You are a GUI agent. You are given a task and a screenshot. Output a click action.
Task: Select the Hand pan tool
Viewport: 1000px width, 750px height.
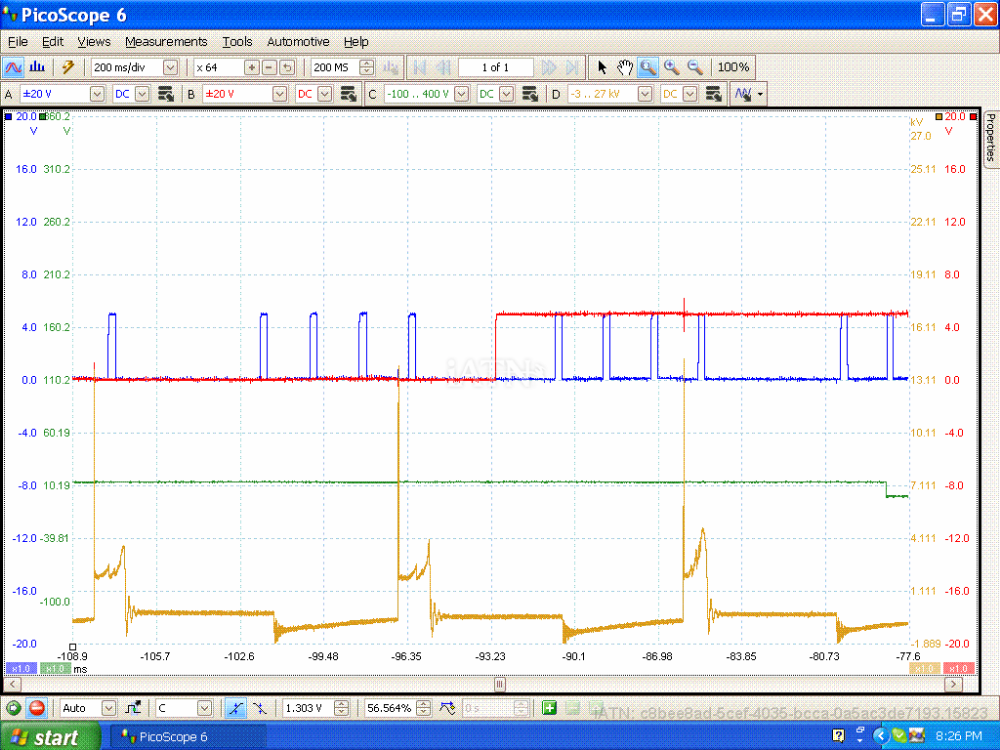pos(625,67)
